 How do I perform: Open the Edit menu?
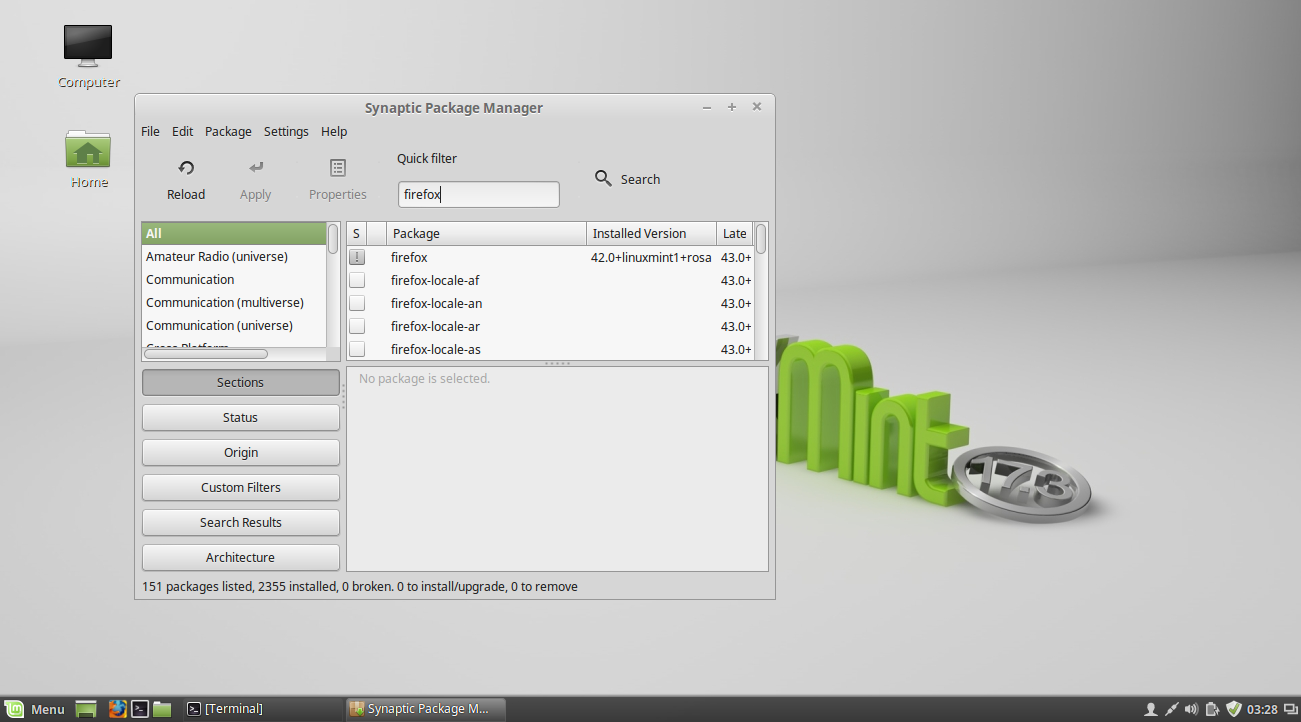click(x=182, y=131)
